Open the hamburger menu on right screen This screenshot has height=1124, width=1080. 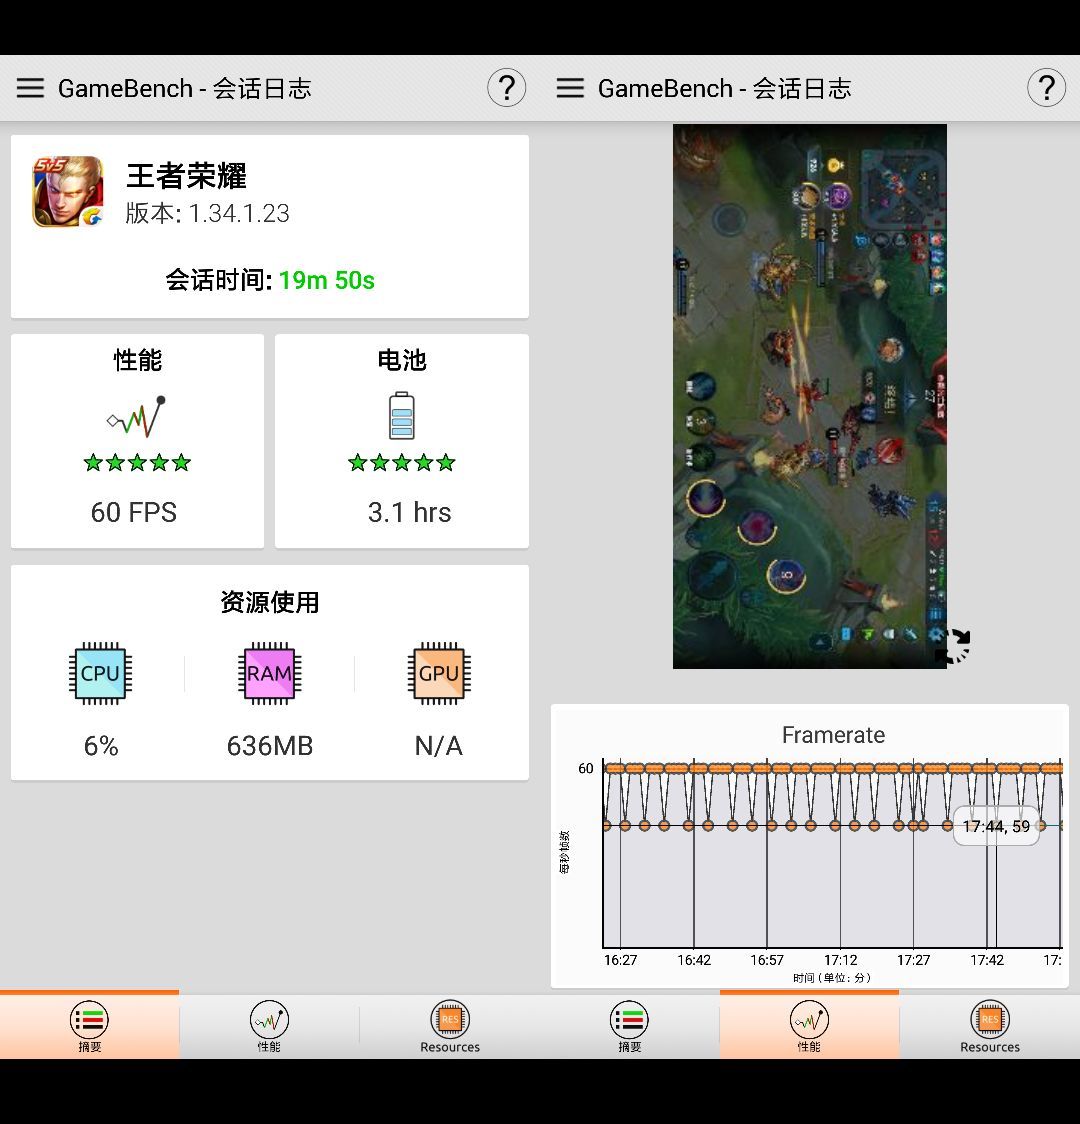570,88
